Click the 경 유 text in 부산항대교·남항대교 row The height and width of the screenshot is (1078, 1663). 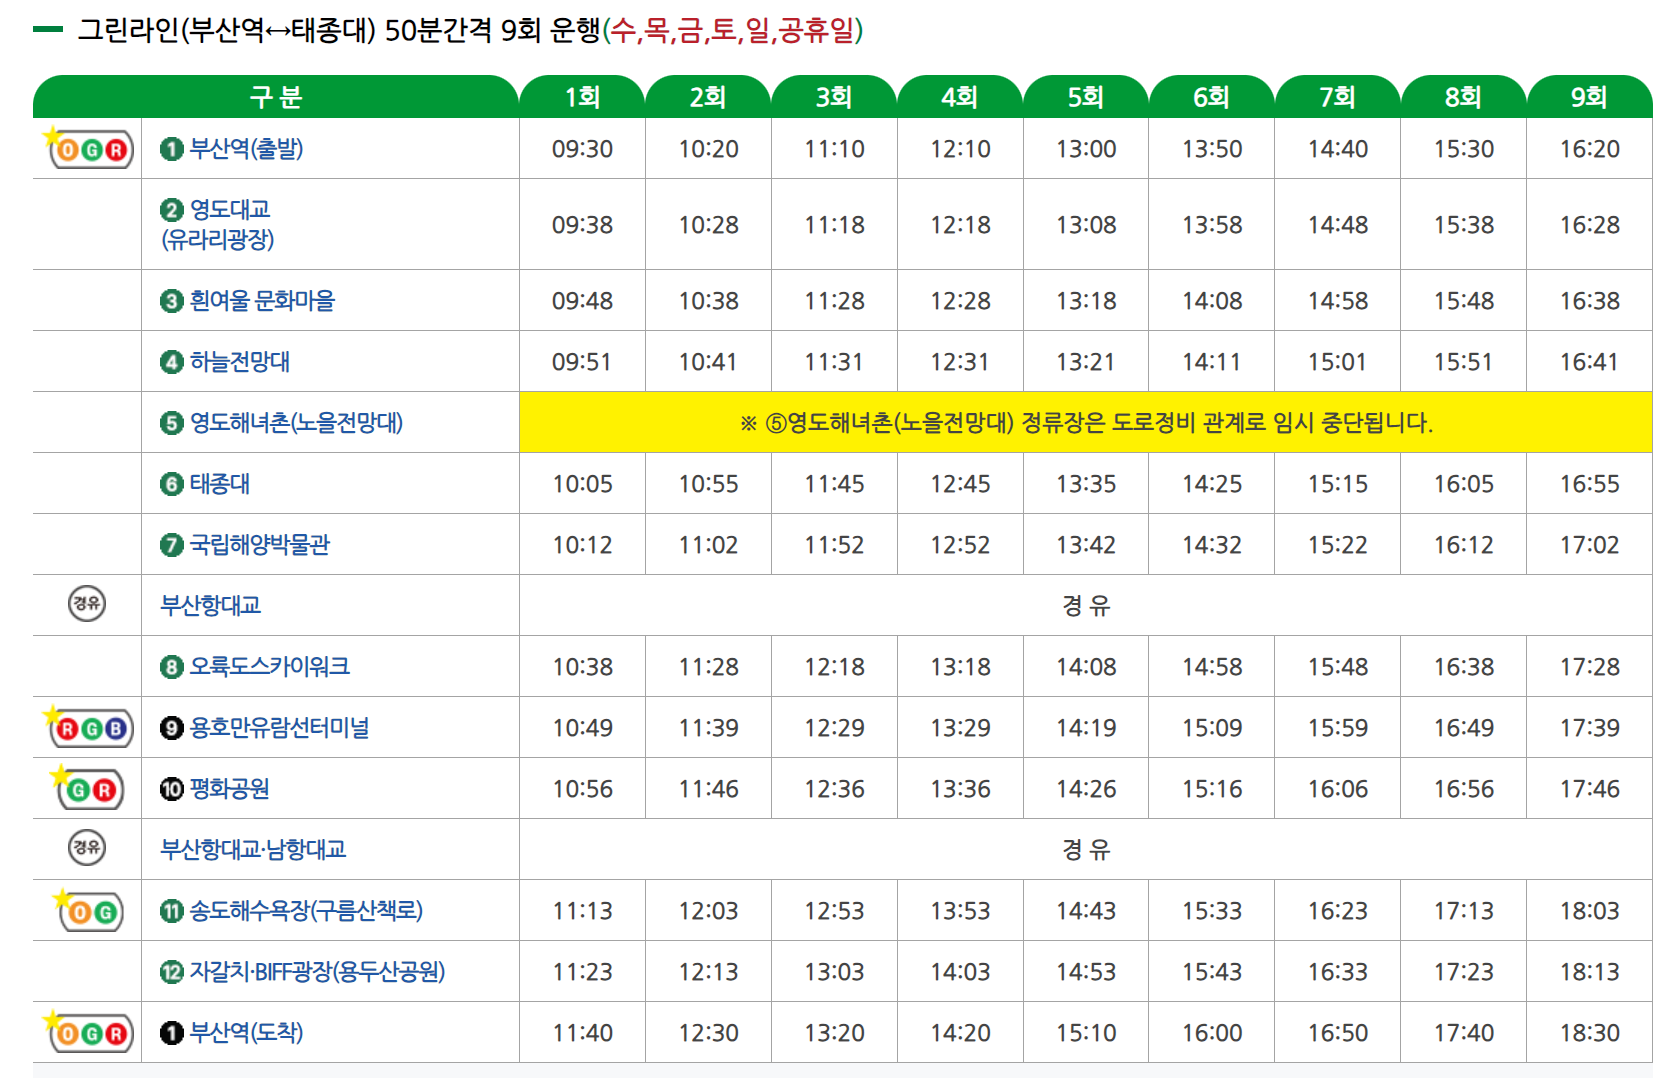tap(1086, 849)
